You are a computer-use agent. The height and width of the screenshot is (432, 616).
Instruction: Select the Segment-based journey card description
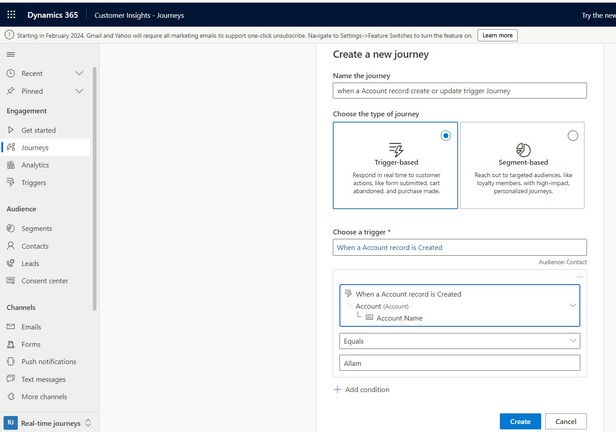click(523, 183)
